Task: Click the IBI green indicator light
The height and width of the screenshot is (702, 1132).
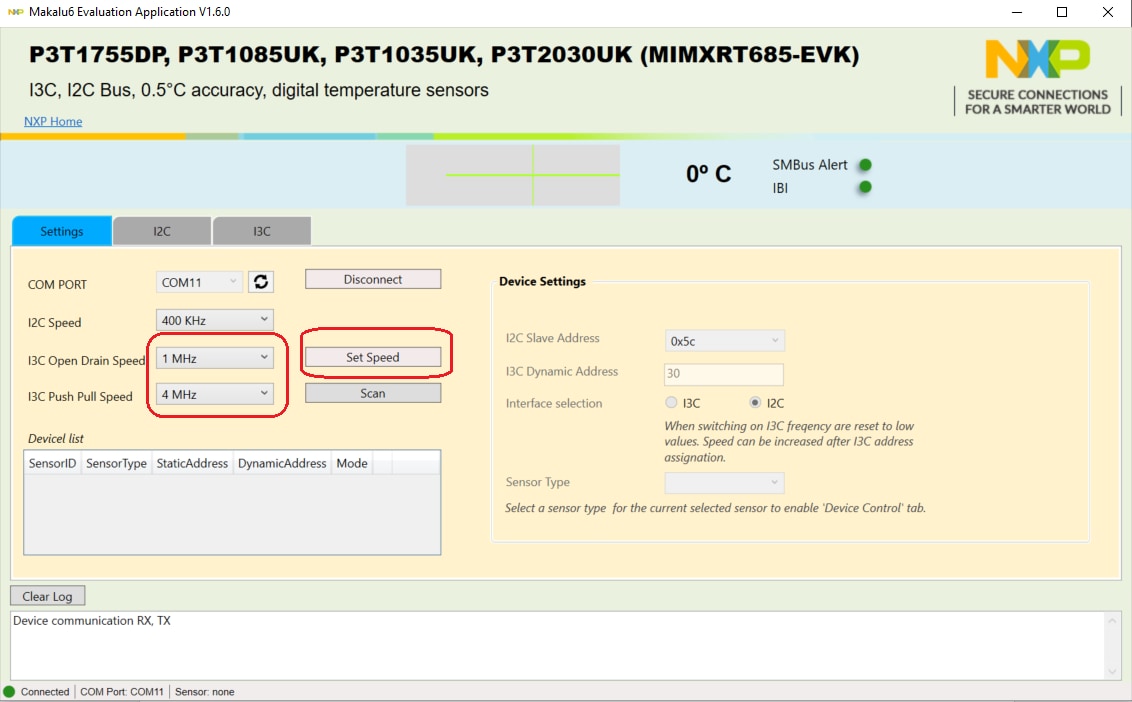Action: [x=866, y=187]
